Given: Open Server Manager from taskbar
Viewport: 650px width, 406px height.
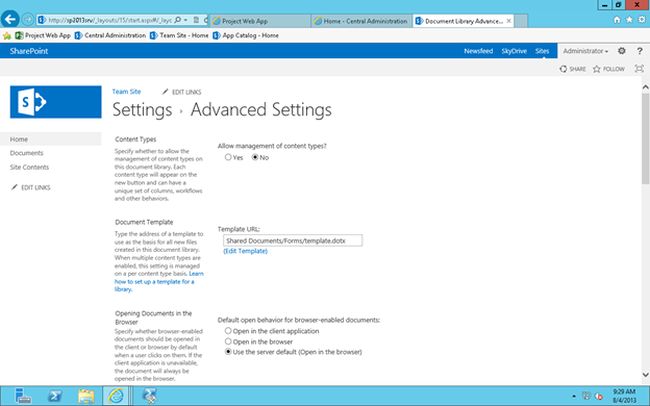Looking at the screenshot, I should pyautogui.click(x=23, y=396).
